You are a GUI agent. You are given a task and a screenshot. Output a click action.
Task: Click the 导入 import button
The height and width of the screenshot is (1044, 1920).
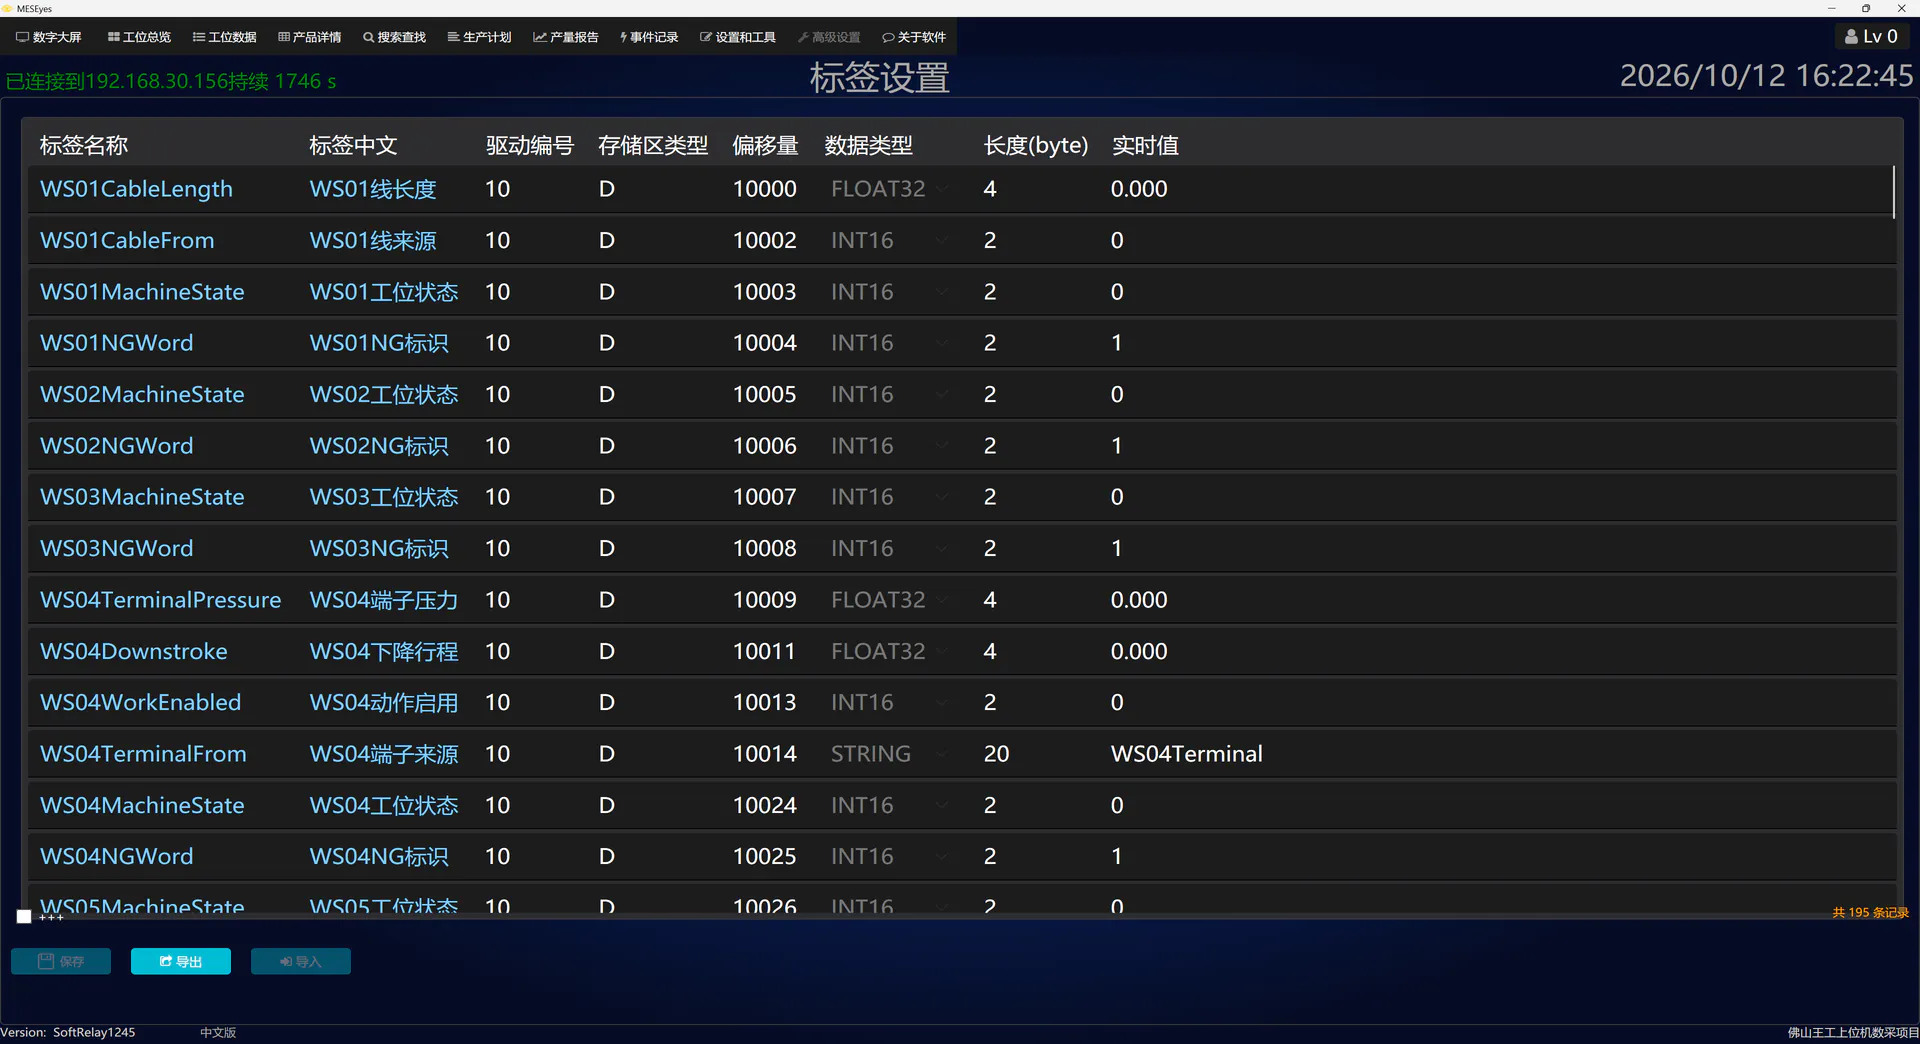click(301, 961)
